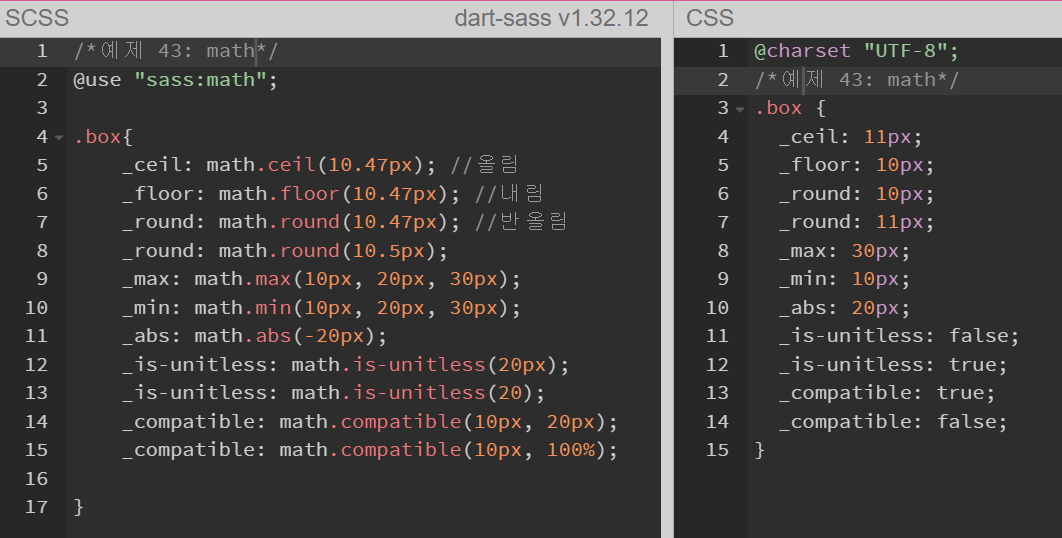This screenshot has width=1062, height=538.
Task: Click the math.is-unitless(20) line
Action: 333,393
